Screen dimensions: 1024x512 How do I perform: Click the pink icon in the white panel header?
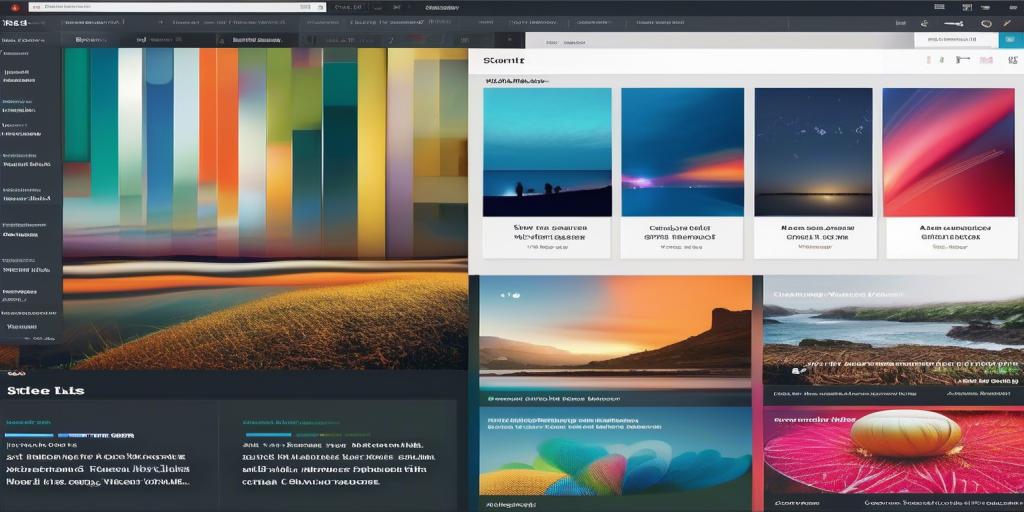[986, 61]
